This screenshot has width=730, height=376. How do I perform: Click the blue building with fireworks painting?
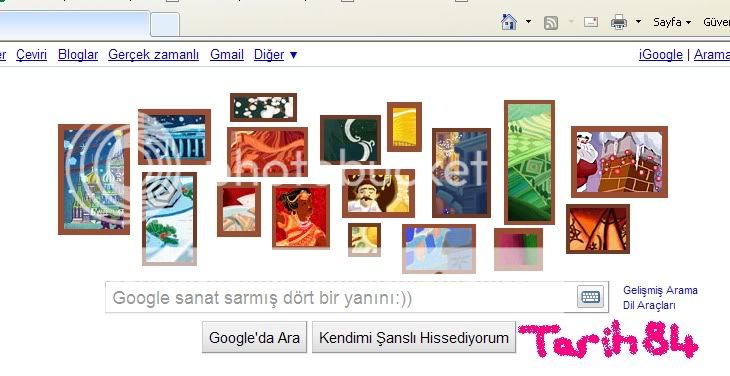tap(461, 173)
